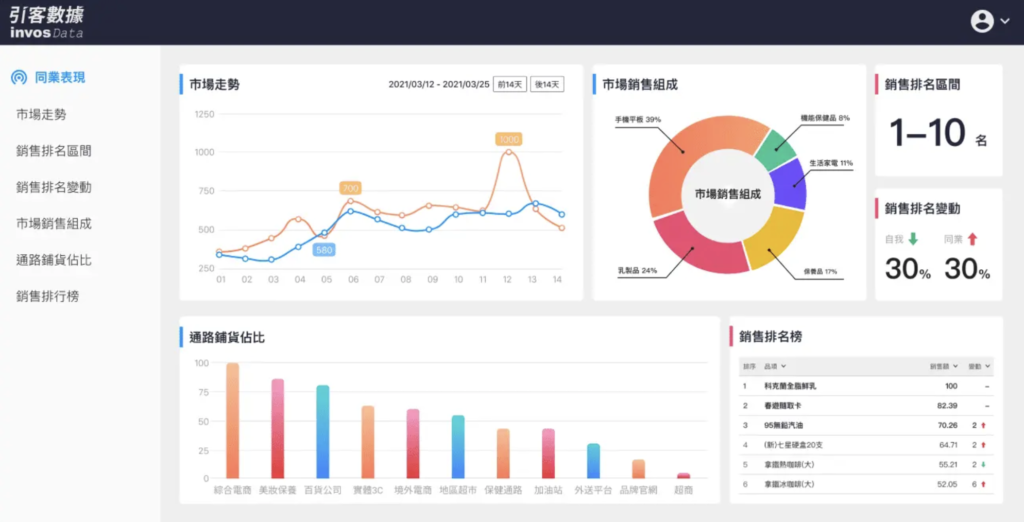
Task: Click the invos Data logo
Action: click(47, 22)
